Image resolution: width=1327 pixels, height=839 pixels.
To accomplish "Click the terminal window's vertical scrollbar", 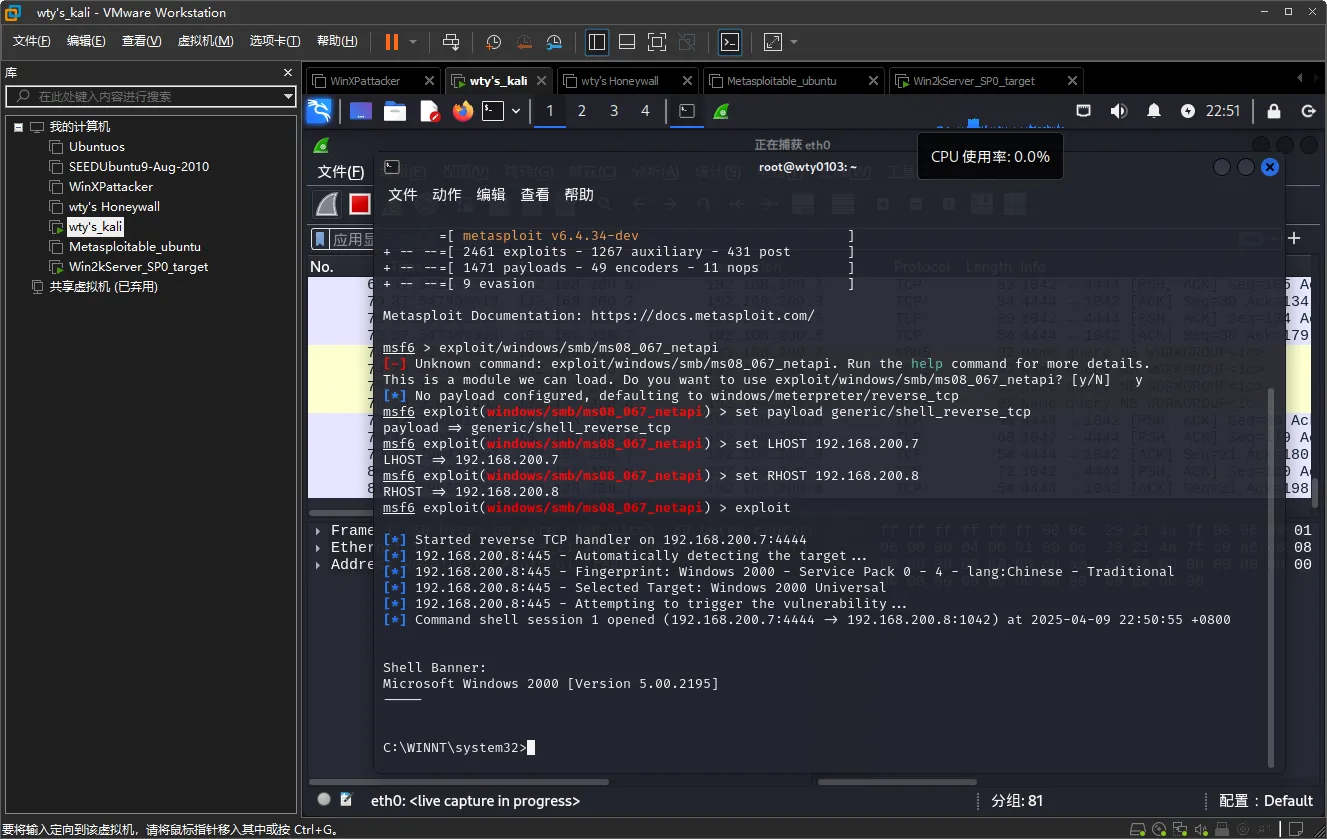I will (x=1271, y=579).
